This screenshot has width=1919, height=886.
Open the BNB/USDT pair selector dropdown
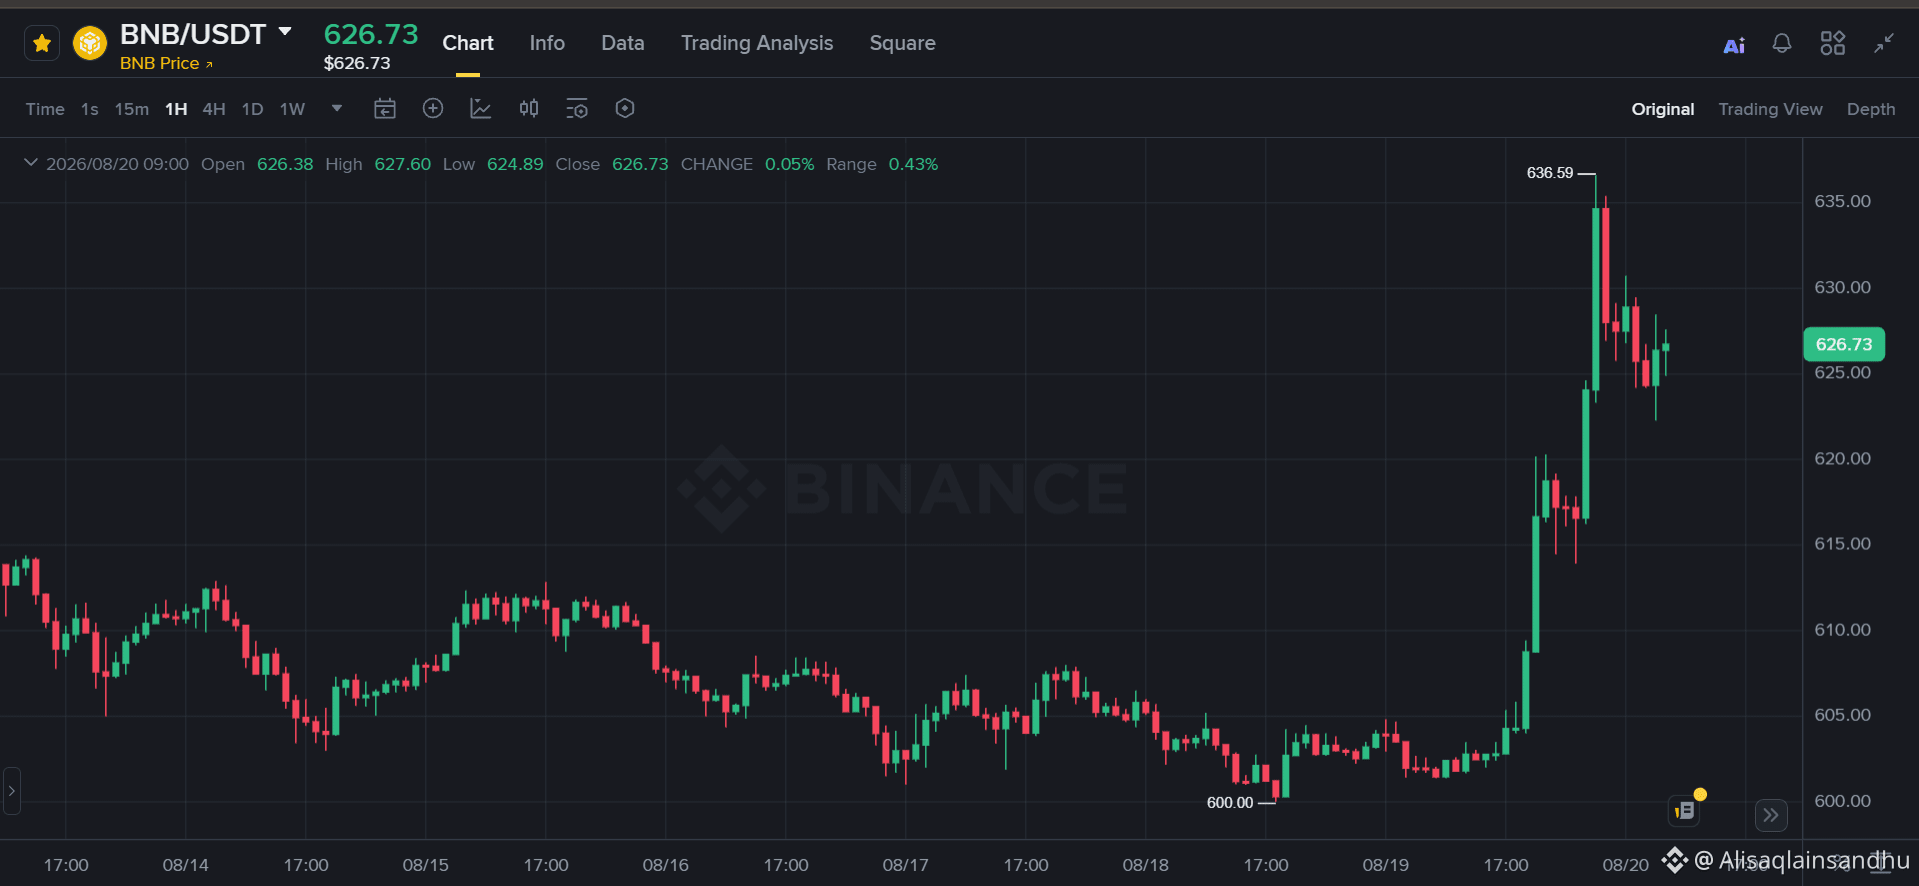pyautogui.click(x=285, y=32)
